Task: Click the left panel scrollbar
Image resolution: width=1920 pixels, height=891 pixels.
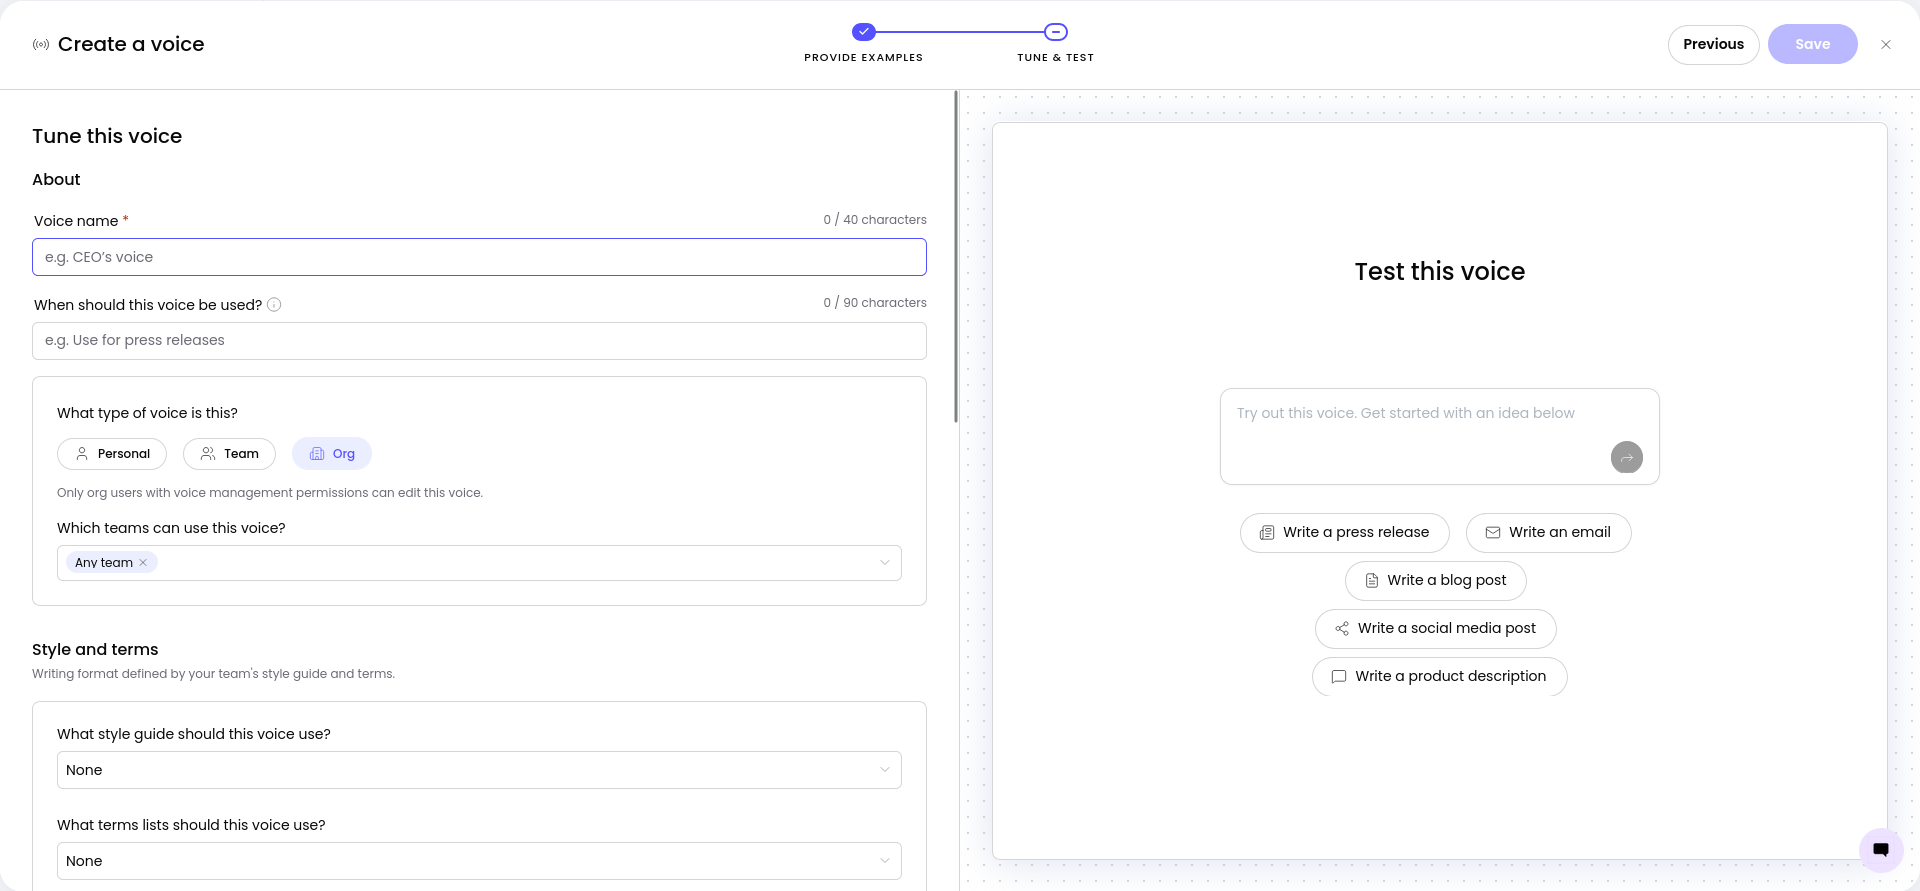Action: 956,257
